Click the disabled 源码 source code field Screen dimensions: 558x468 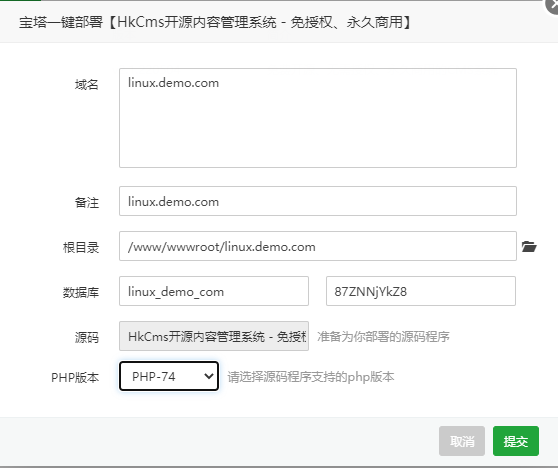pos(214,336)
